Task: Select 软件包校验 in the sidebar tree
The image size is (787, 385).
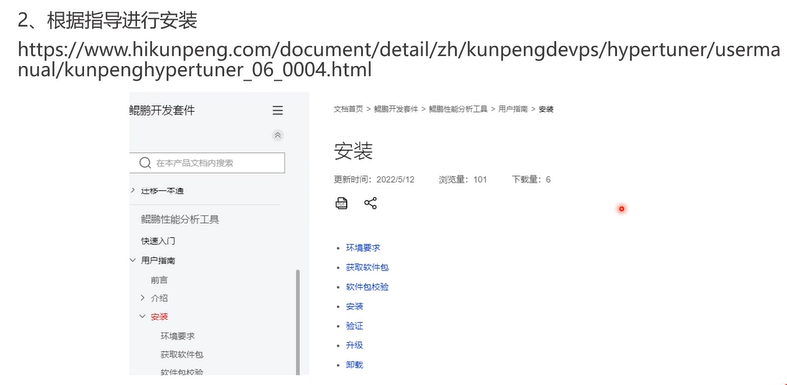Action: click(182, 372)
